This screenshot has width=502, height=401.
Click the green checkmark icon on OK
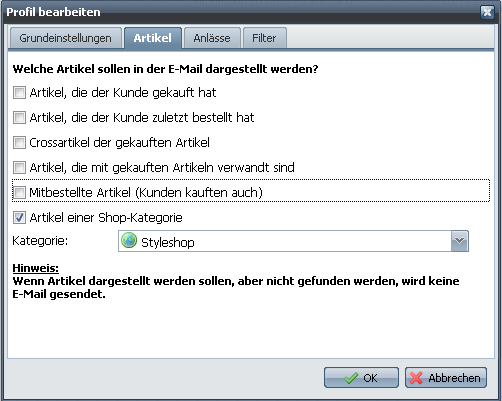(351, 378)
